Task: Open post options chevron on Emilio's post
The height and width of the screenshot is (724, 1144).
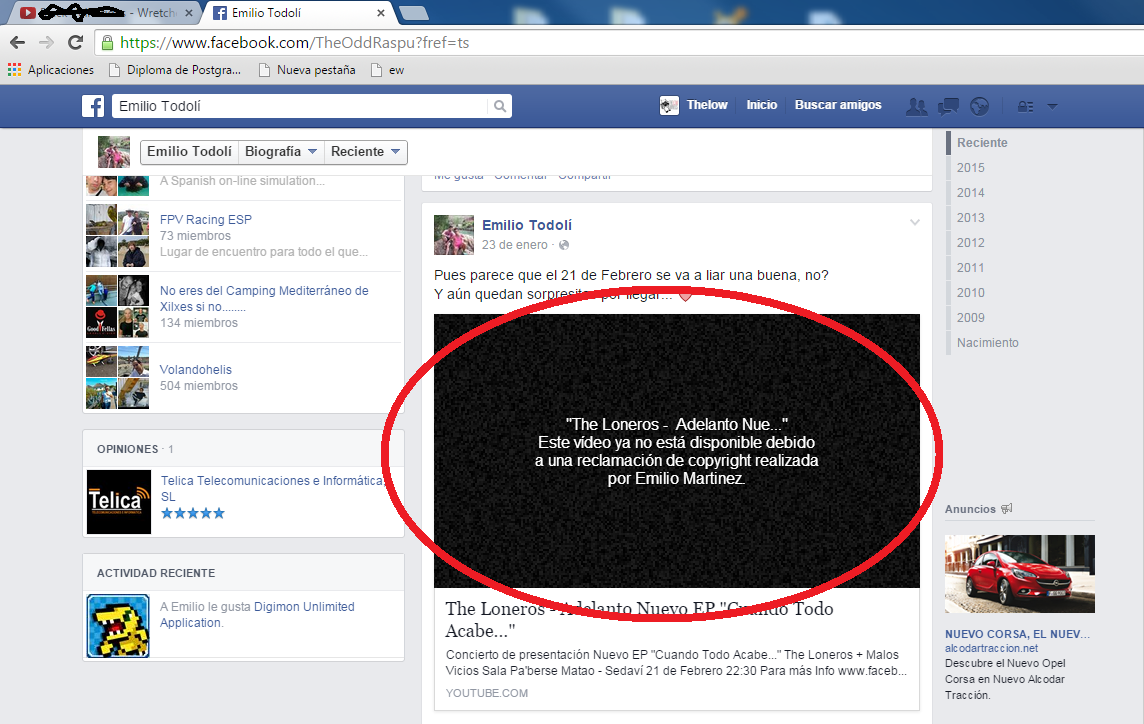Action: (915, 223)
